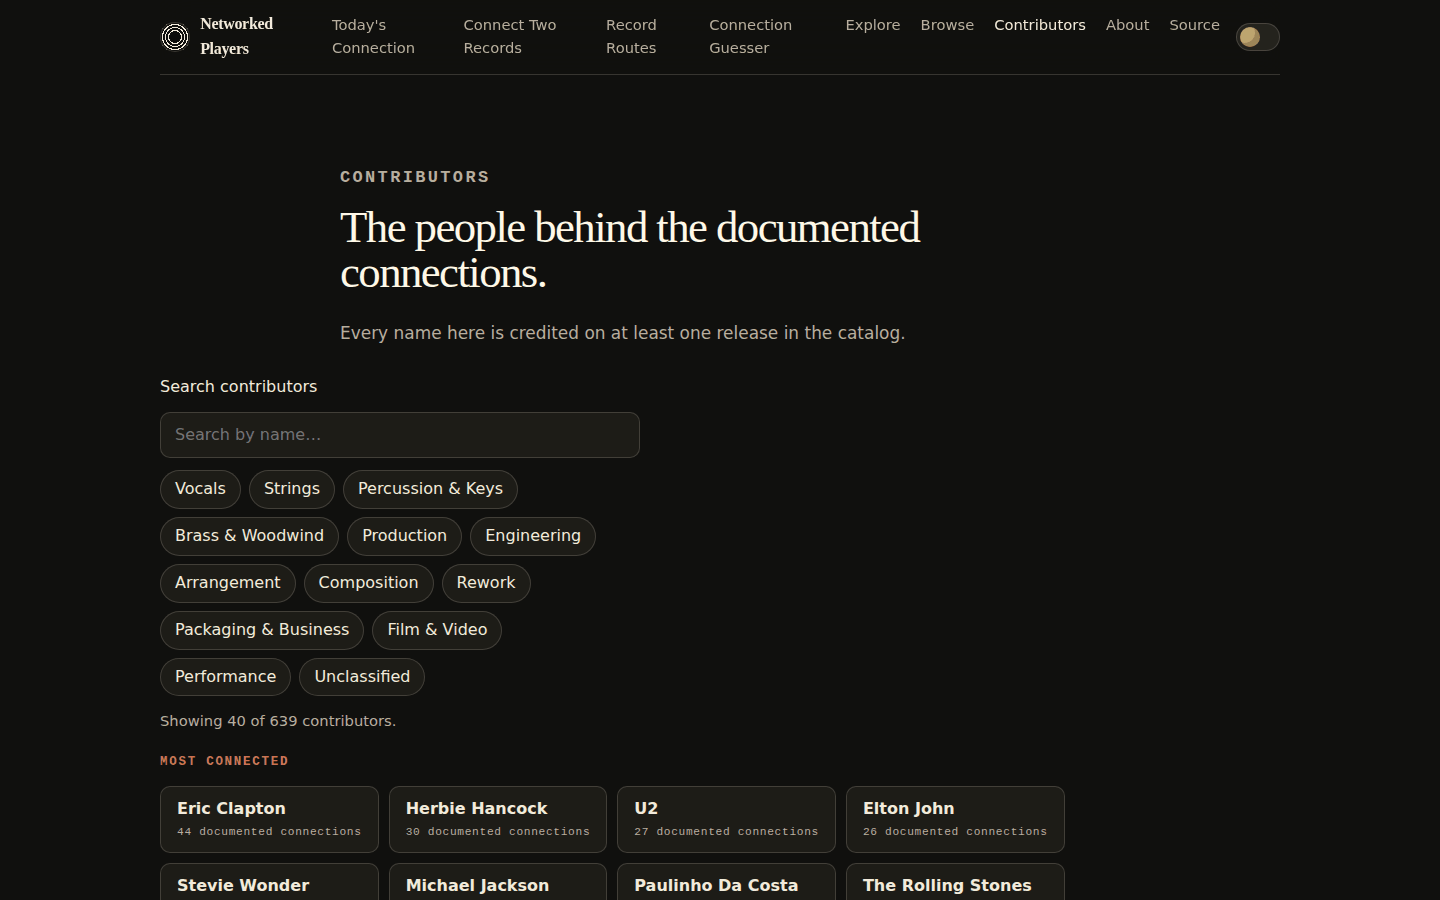Open the U2 contributor card

click(726, 819)
